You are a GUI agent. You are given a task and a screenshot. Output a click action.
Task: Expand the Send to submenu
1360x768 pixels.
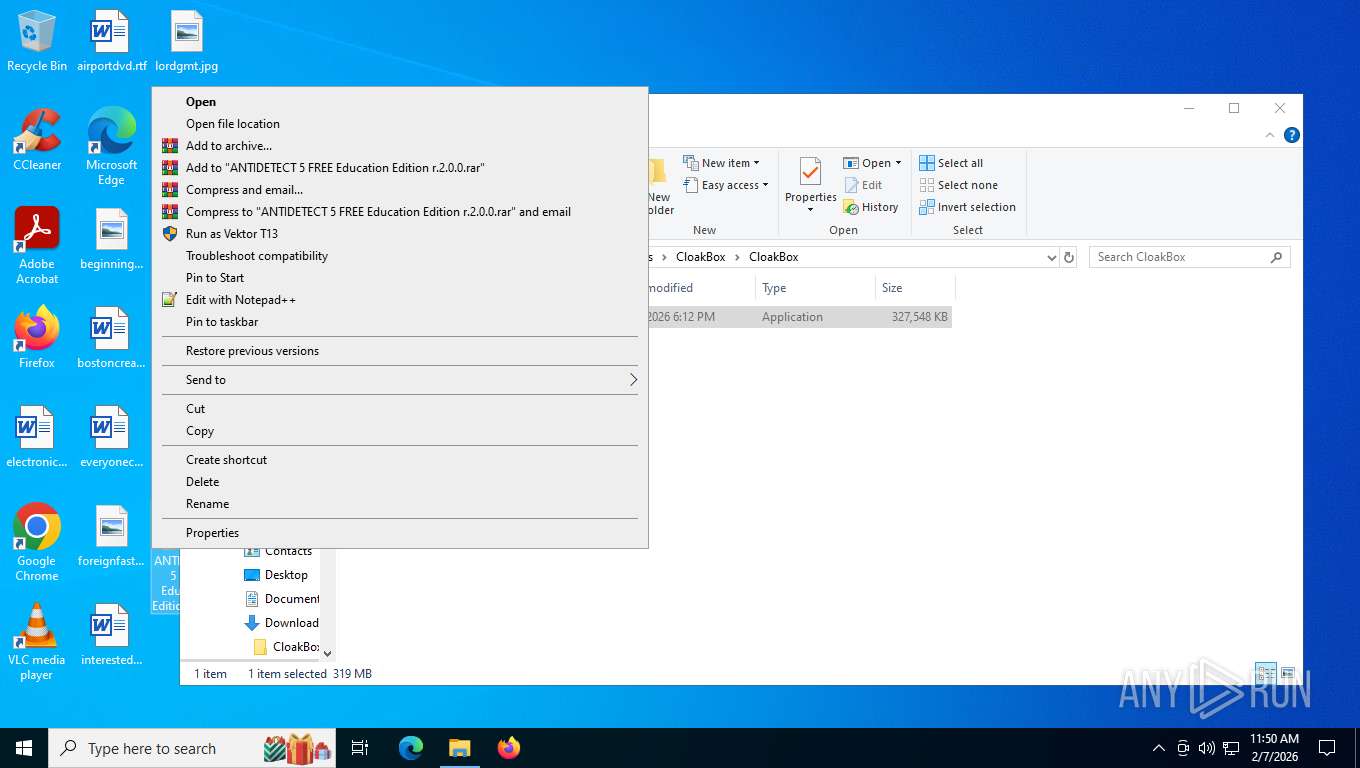coord(400,380)
